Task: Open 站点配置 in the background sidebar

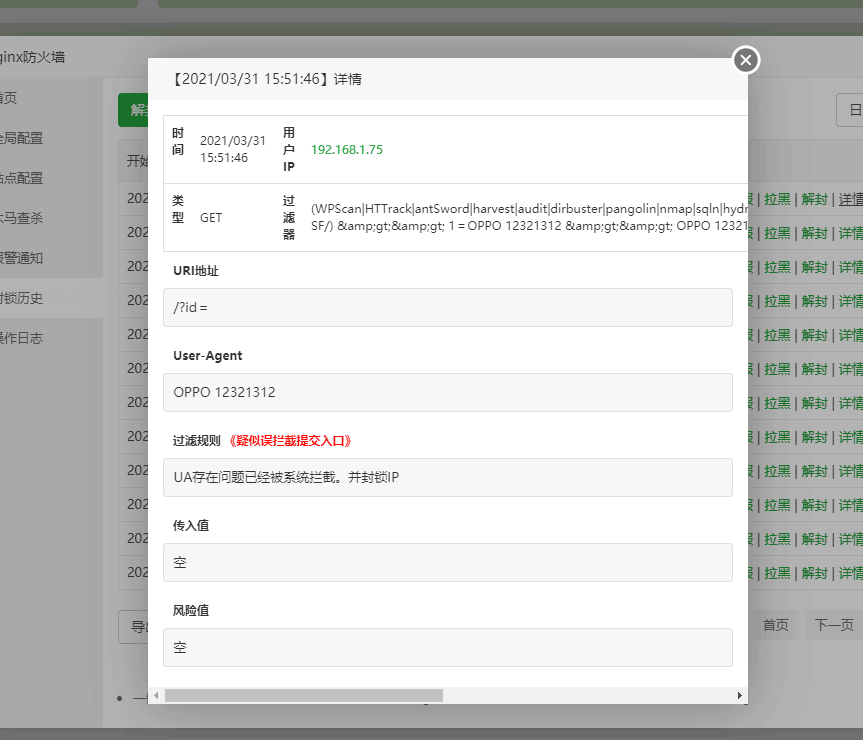Action: pyautogui.click(x=21, y=178)
